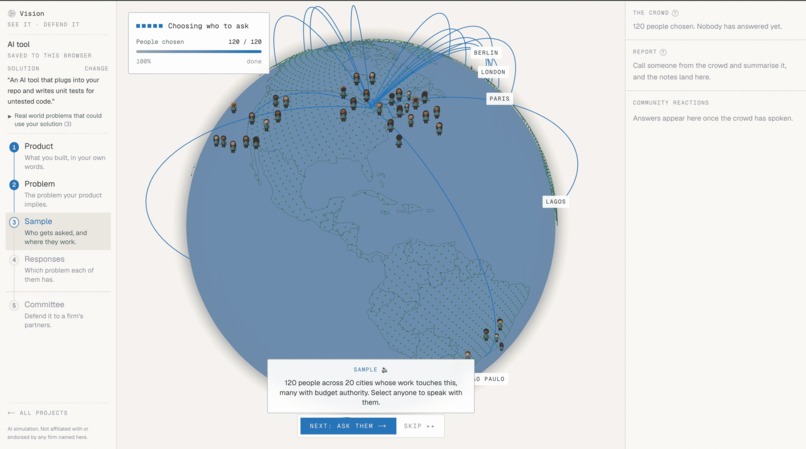Image resolution: width=806 pixels, height=449 pixels.
Task: Click the text SAVED TO THIS BROWSER
Action: tap(49, 56)
